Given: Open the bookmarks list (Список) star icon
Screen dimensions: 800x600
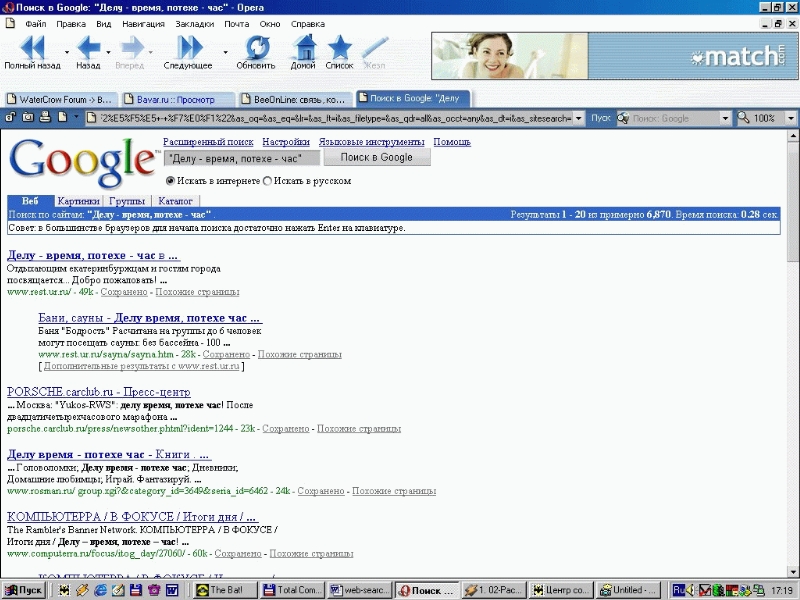Looking at the screenshot, I should [339, 48].
